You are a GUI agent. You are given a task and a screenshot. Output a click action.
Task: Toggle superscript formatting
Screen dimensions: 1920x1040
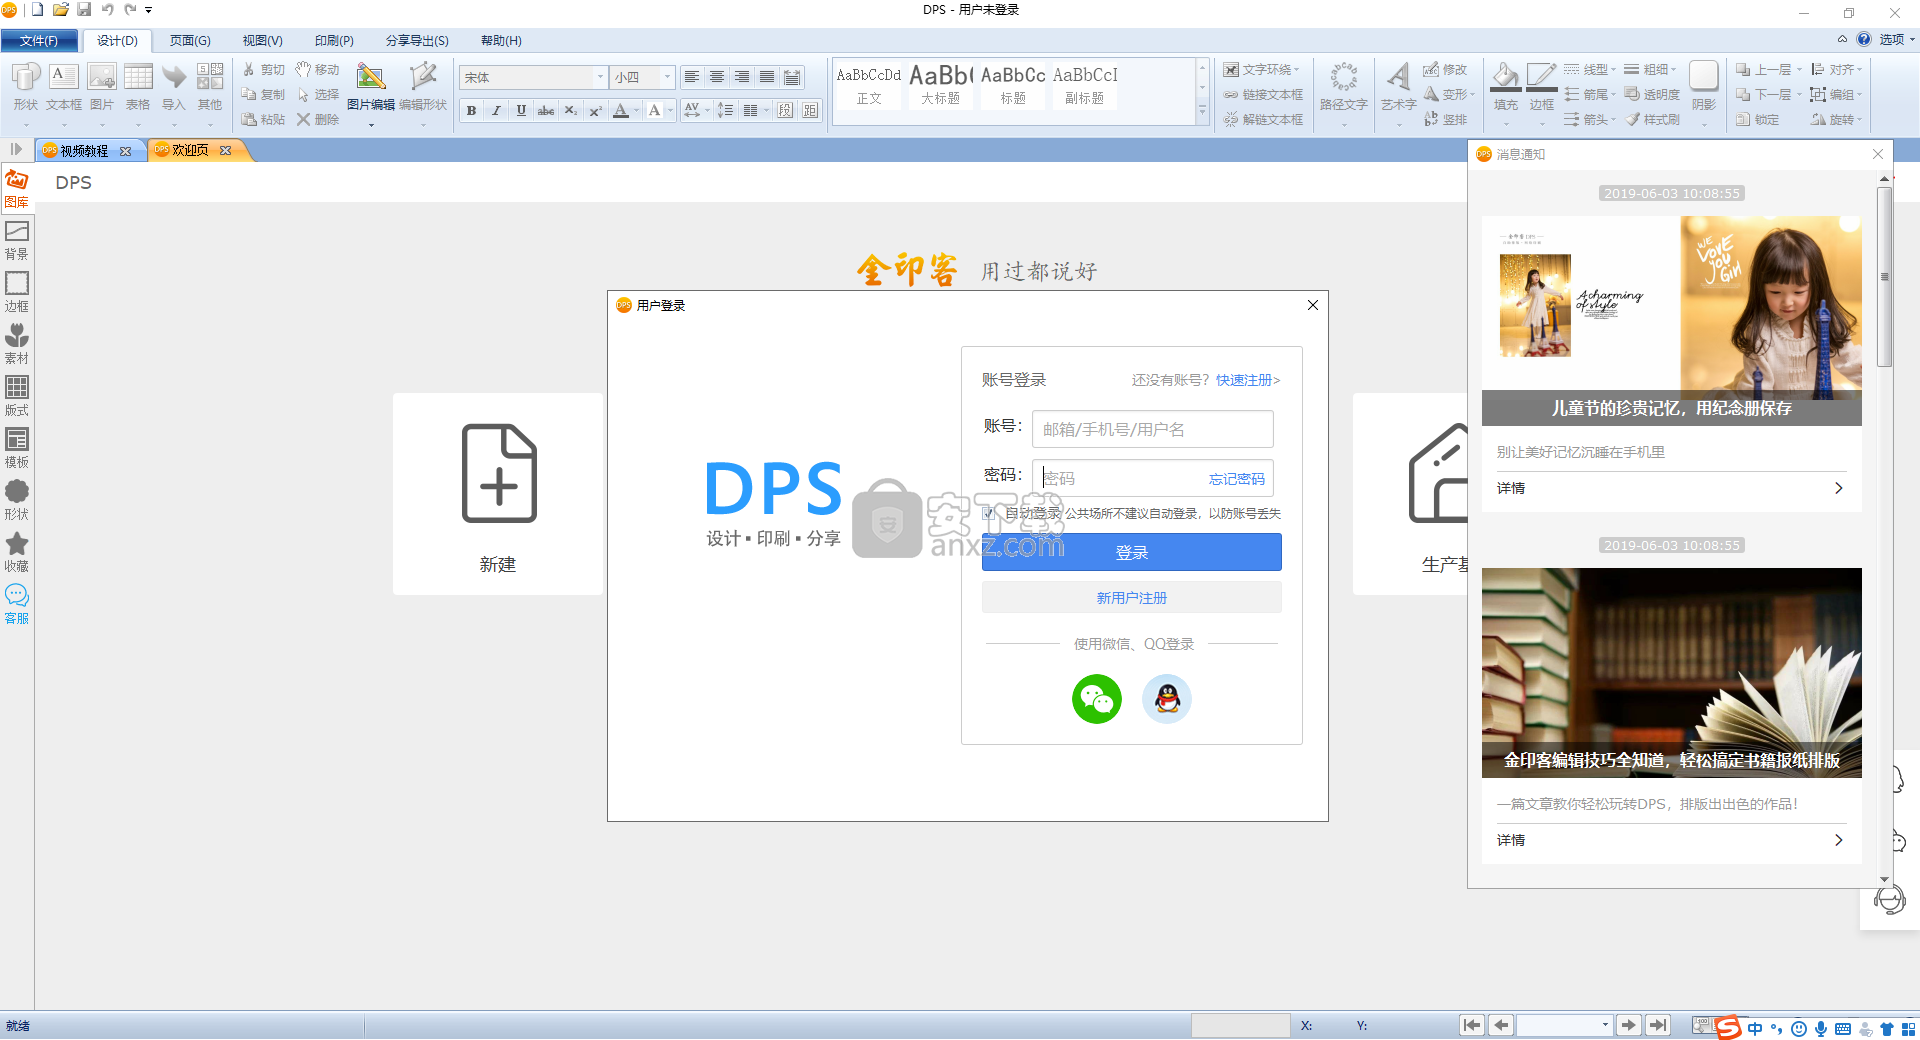(595, 110)
